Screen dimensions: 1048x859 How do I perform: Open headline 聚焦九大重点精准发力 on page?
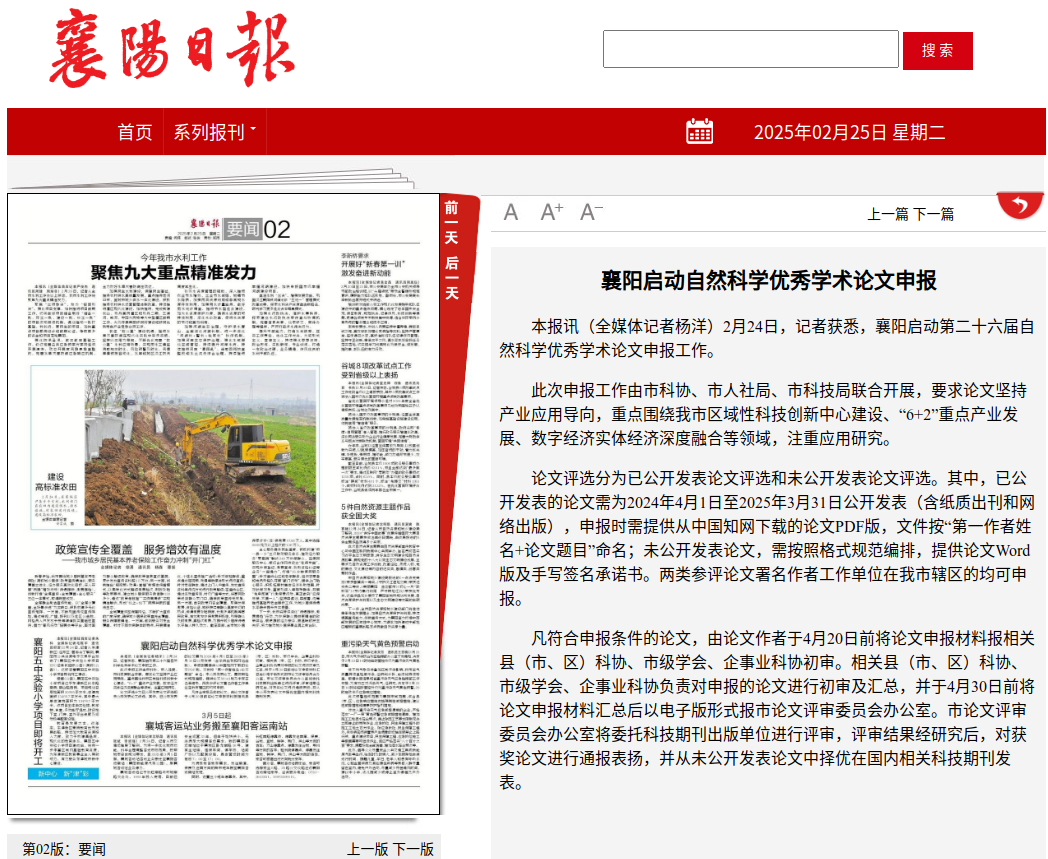click(x=174, y=272)
